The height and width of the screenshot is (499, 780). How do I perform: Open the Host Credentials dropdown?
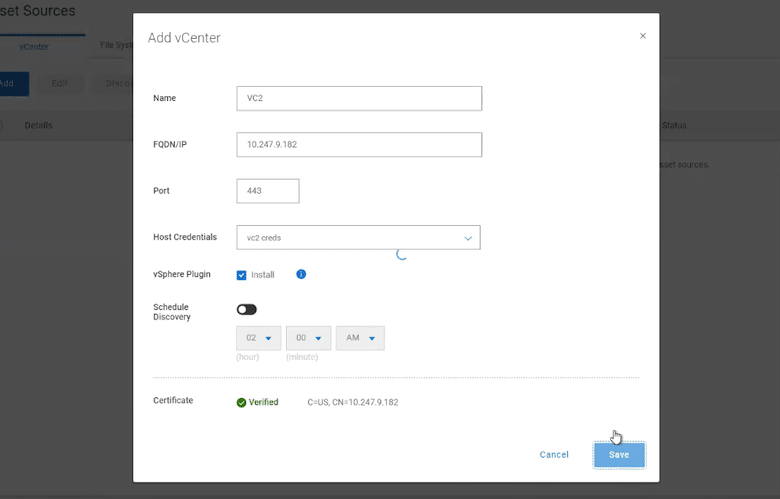pyautogui.click(x=358, y=237)
